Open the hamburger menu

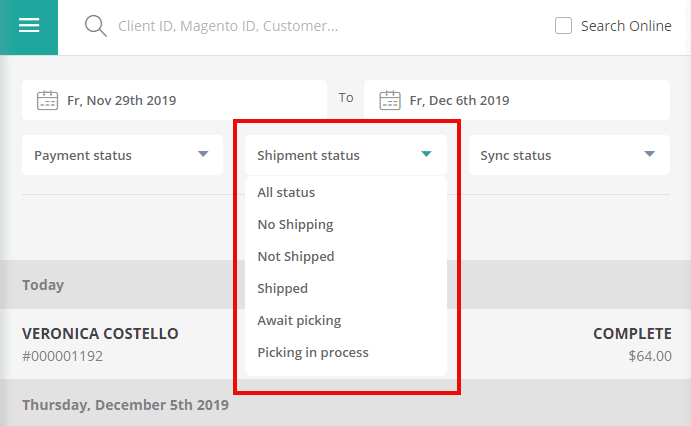click(x=29, y=26)
